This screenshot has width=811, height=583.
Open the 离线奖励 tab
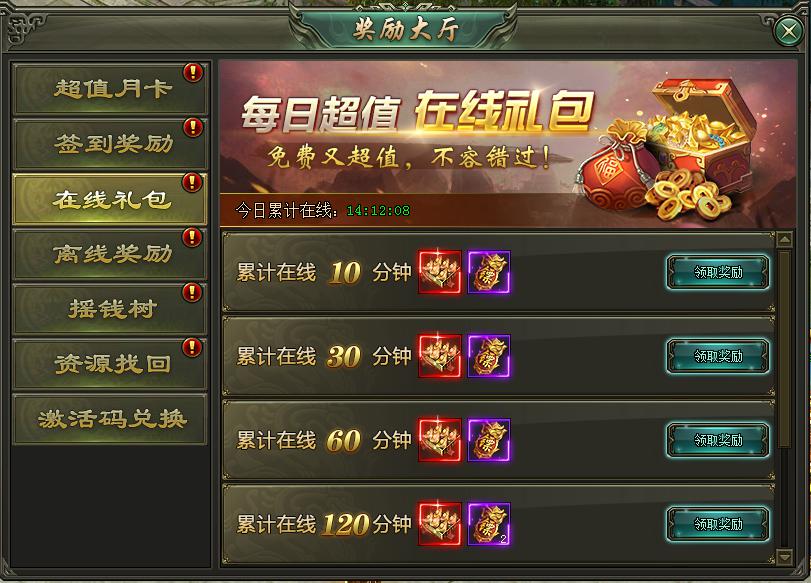(x=110, y=254)
